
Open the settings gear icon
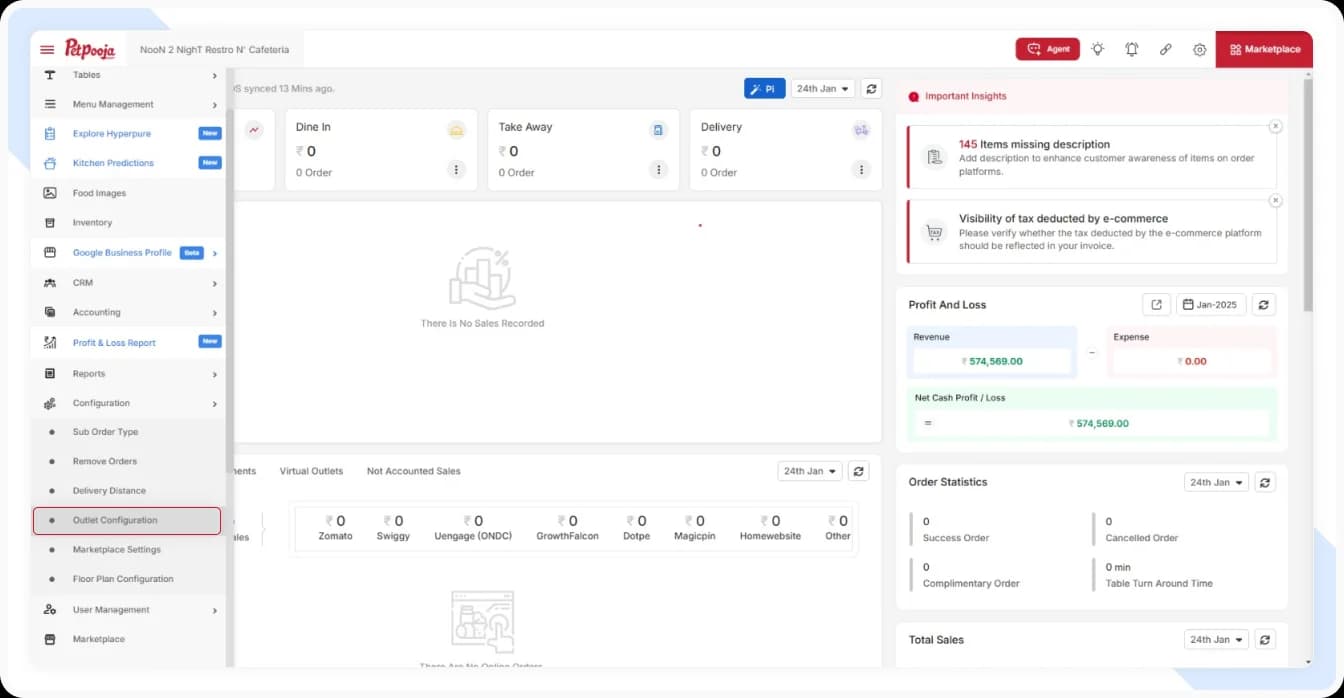click(x=1199, y=49)
